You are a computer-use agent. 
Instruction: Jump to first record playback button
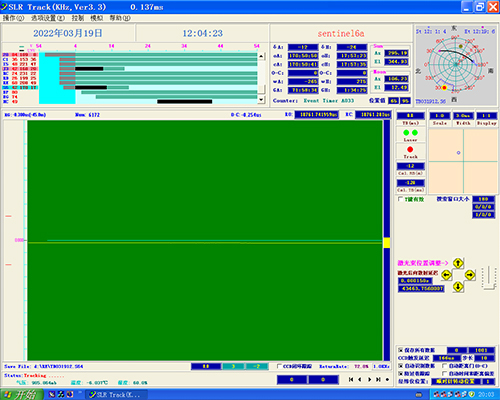coord(351,379)
